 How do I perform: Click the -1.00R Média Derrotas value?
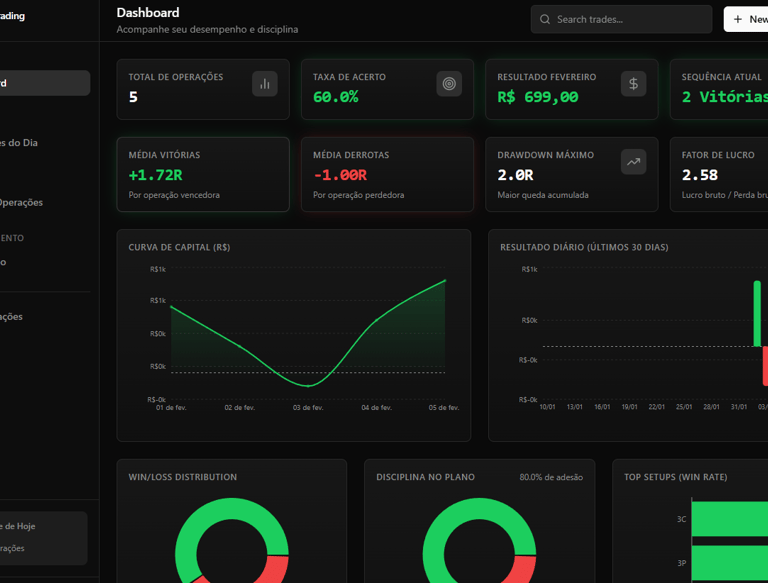340,175
